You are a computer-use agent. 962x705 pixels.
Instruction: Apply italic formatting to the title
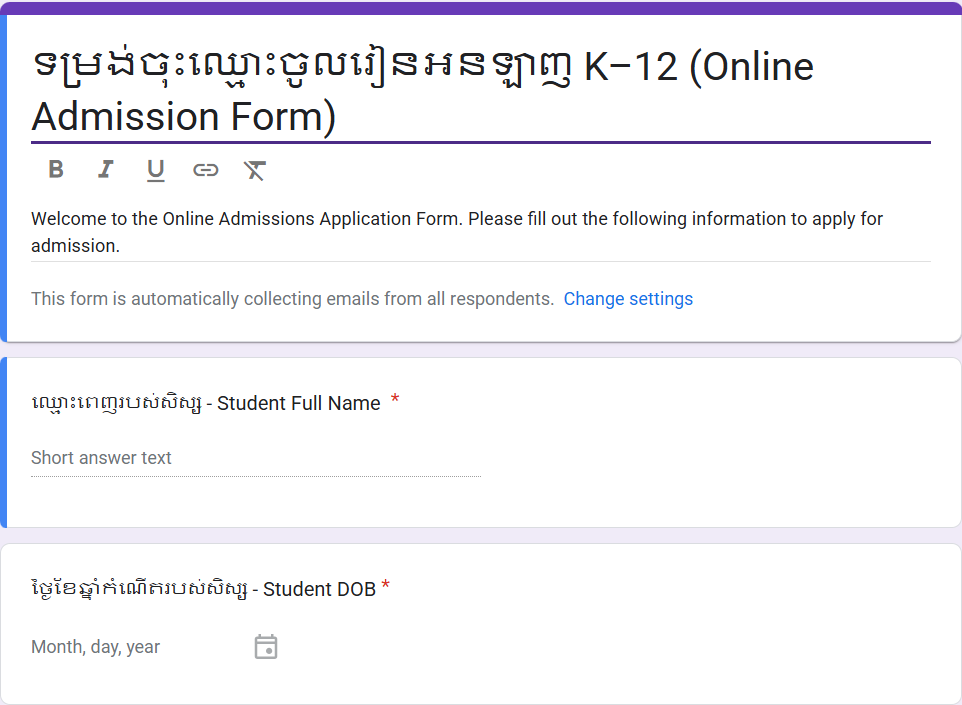point(106,169)
